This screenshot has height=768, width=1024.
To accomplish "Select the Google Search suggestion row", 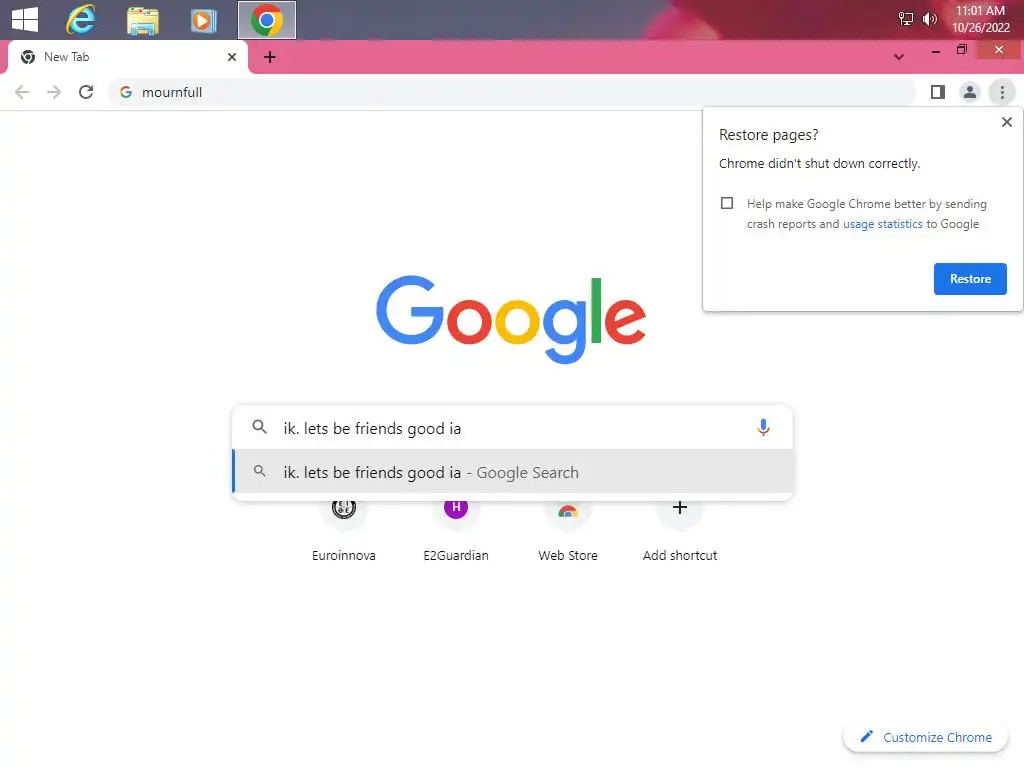I will pos(513,472).
